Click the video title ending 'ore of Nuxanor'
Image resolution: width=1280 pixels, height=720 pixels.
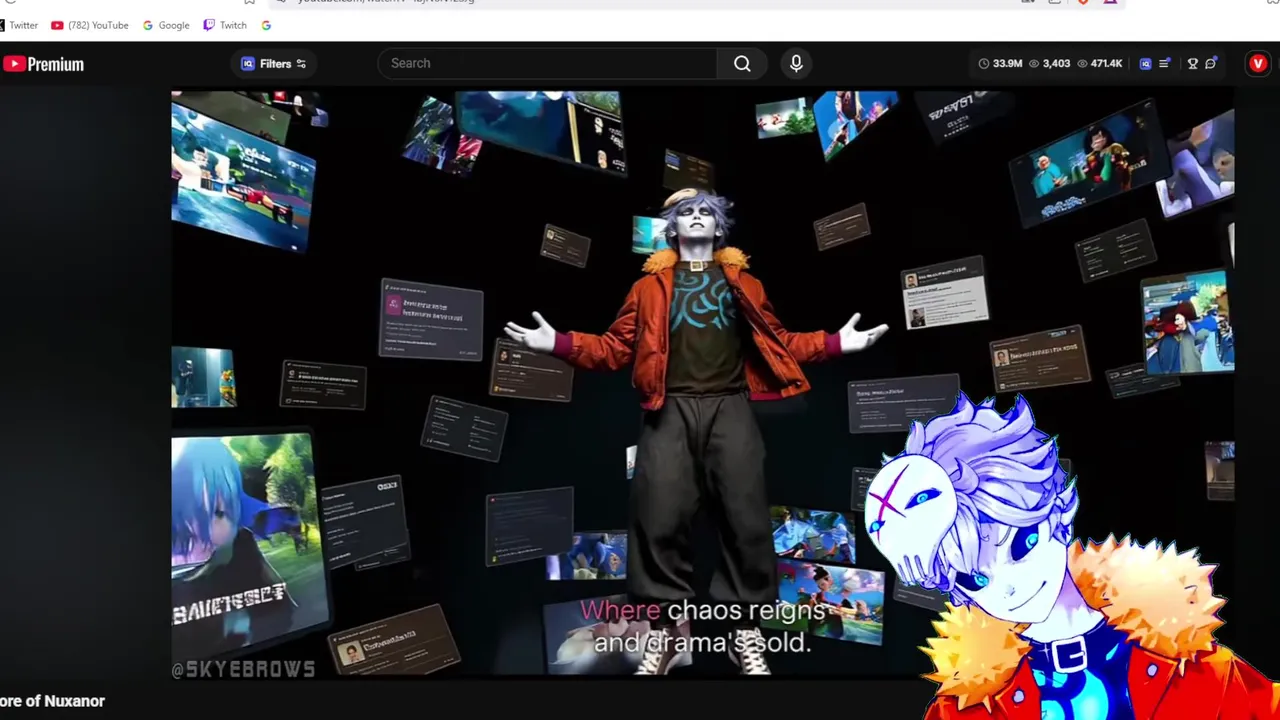coord(52,701)
